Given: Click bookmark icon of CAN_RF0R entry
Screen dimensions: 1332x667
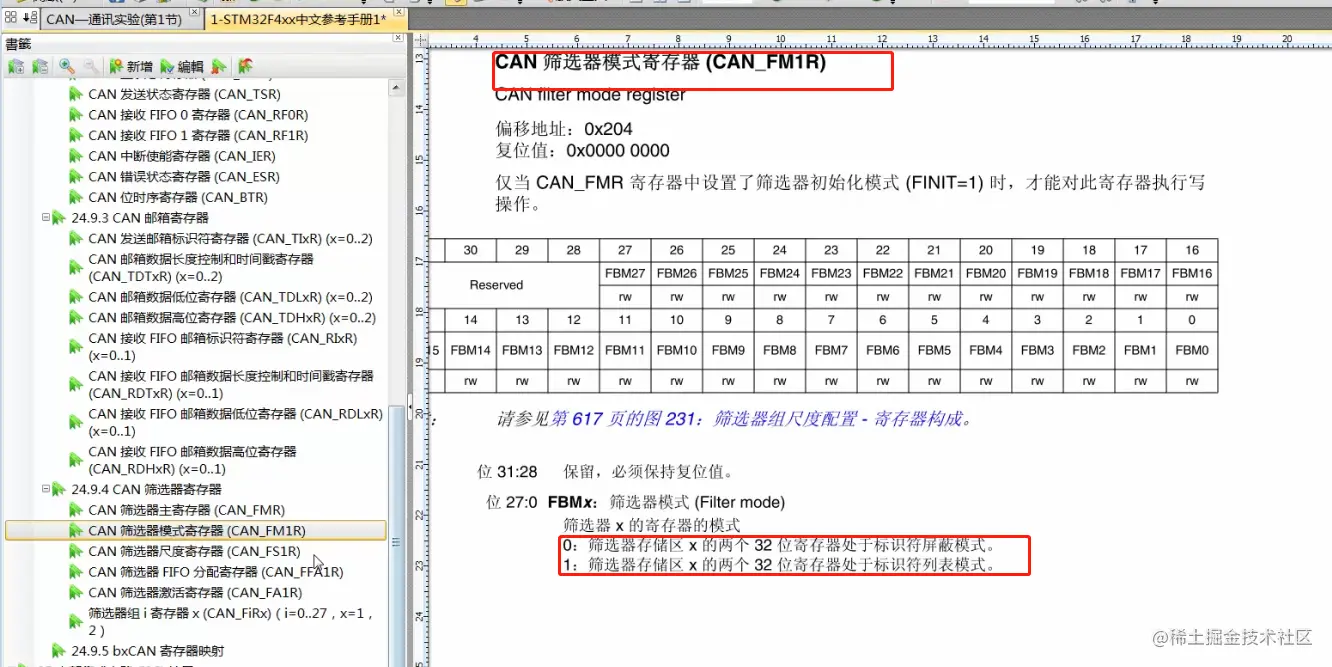Looking at the screenshot, I should pyautogui.click(x=76, y=115).
